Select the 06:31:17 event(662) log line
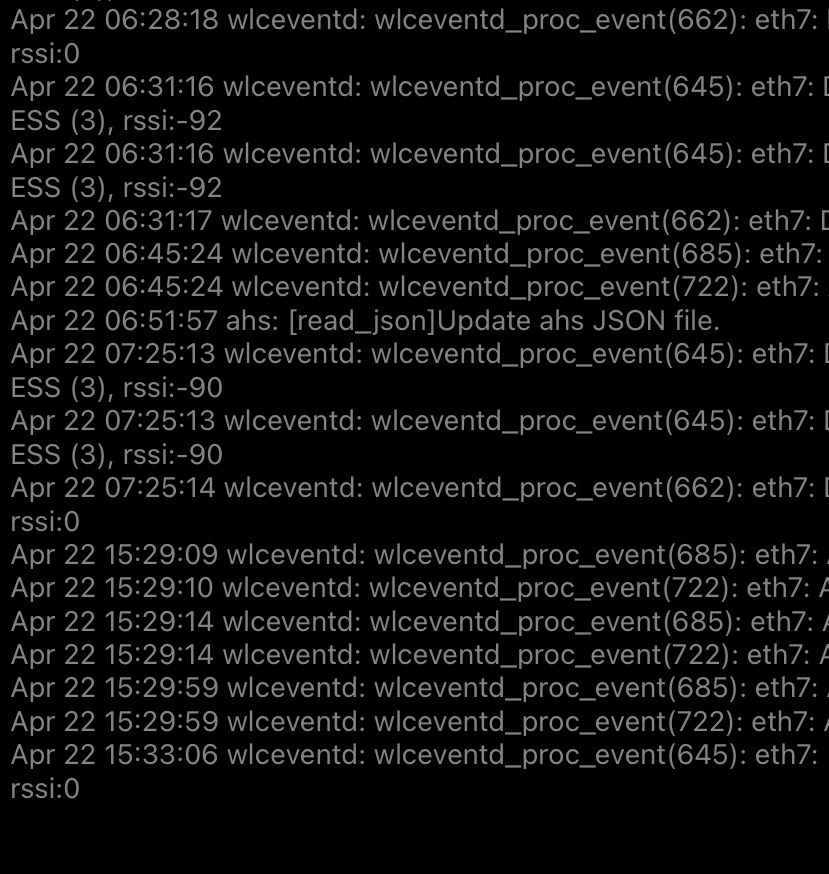 pos(419,221)
